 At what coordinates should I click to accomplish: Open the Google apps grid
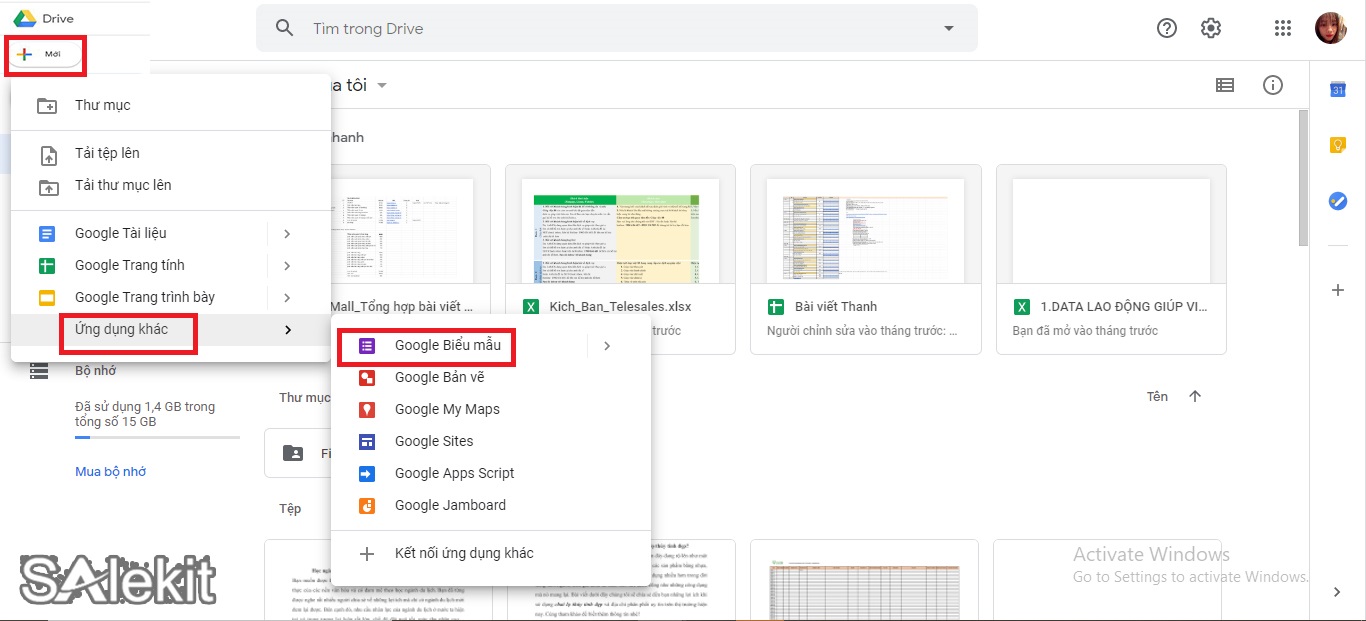click(1283, 28)
